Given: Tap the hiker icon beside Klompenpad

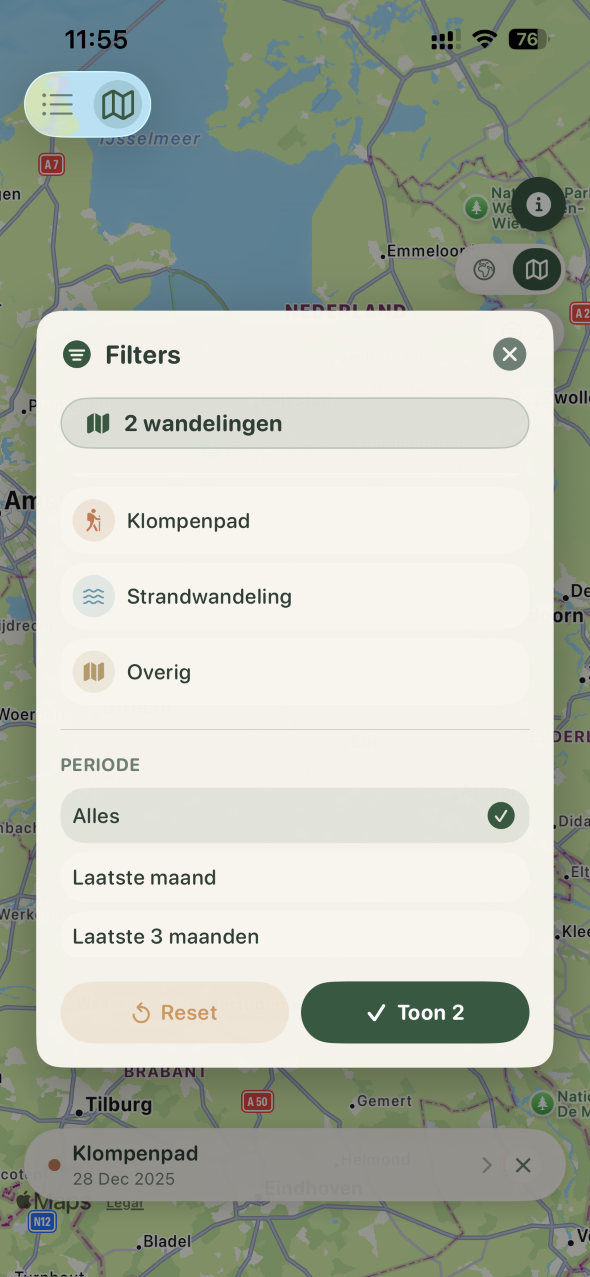Looking at the screenshot, I should pos(93,520).
